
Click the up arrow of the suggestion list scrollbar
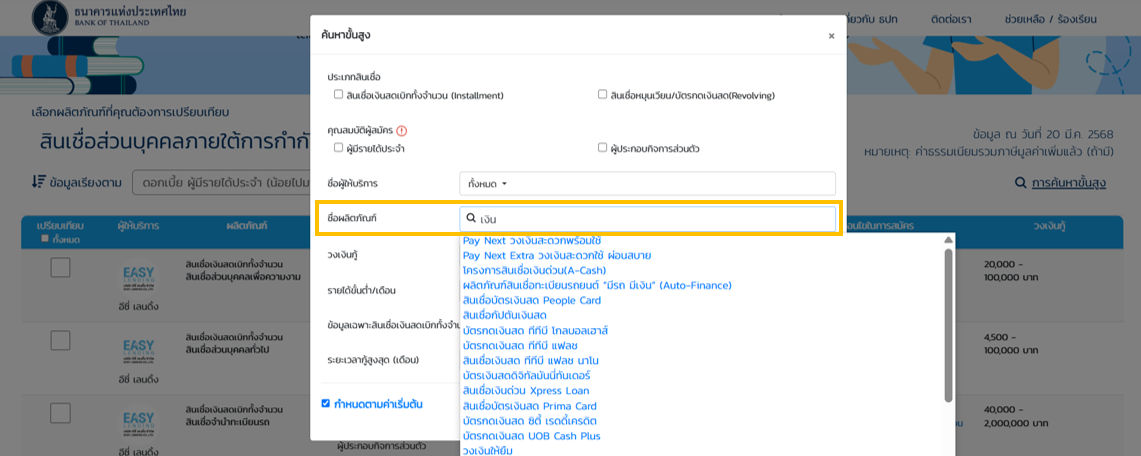point(948,240)
